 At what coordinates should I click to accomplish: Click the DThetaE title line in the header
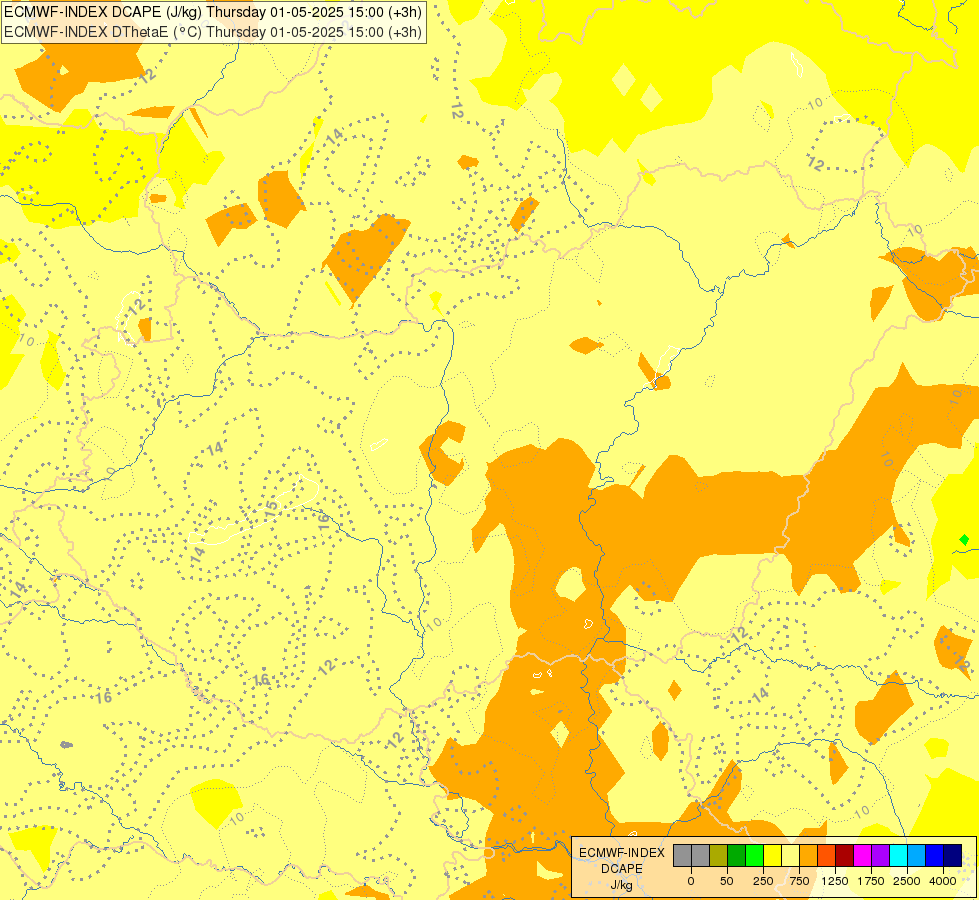coord(213,32)
